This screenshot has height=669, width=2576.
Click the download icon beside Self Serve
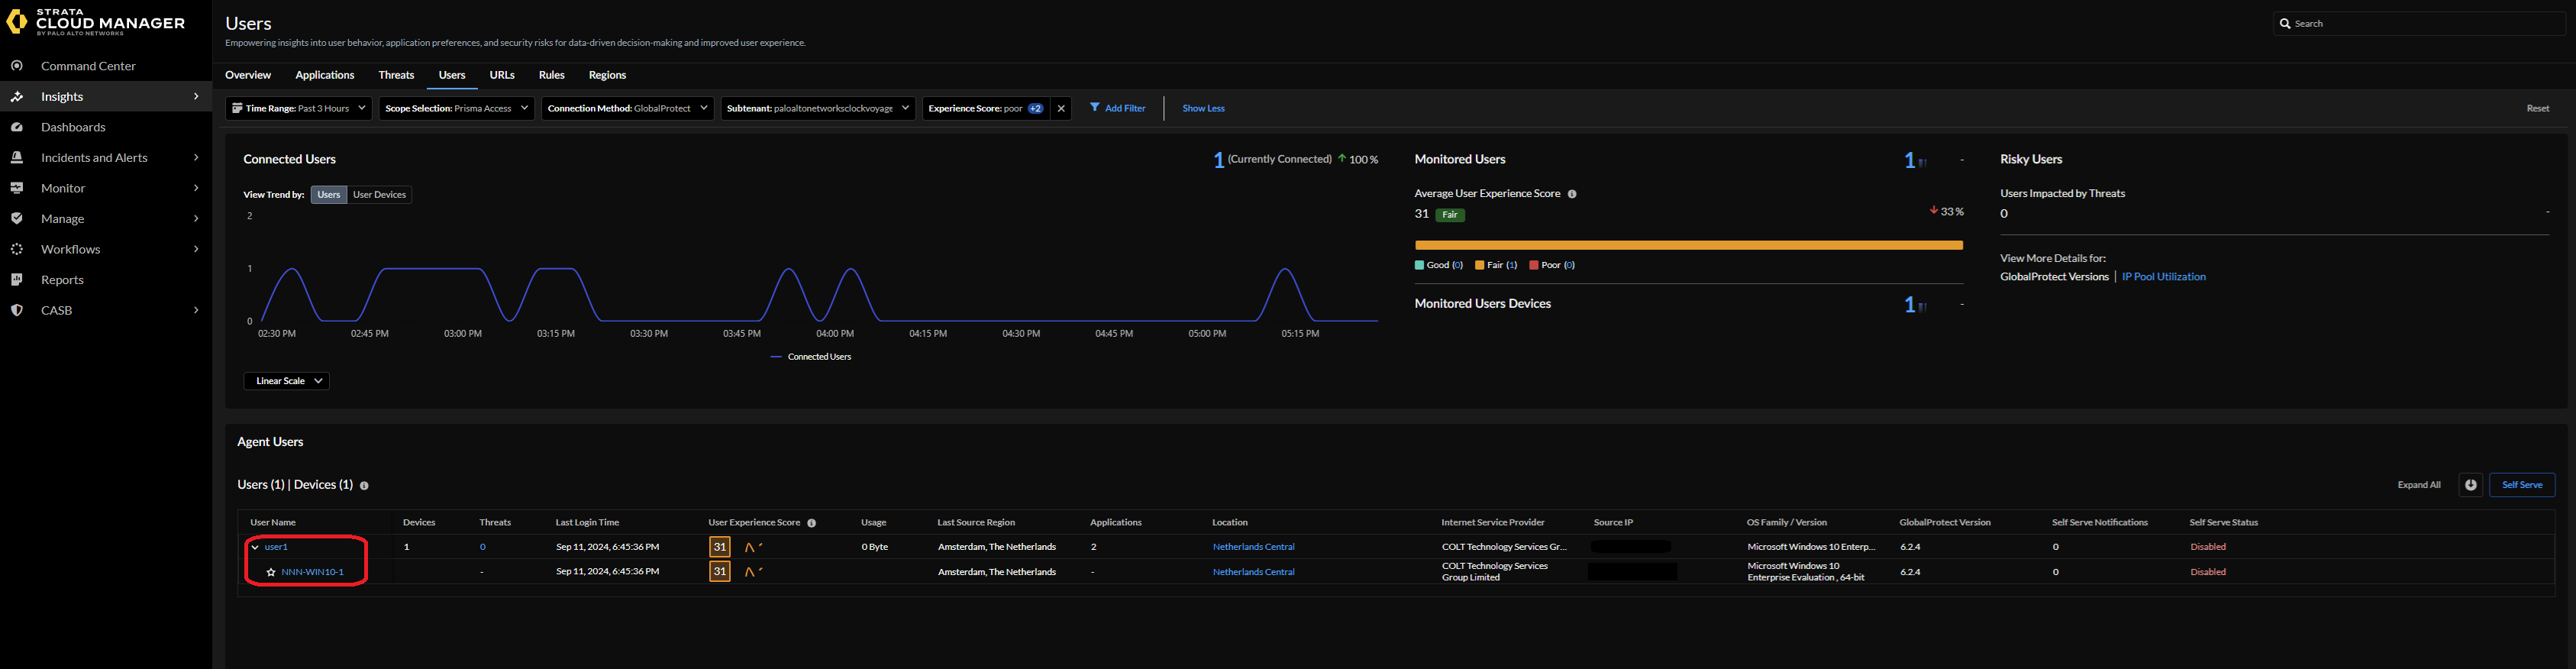click(x=2470, y=485)
